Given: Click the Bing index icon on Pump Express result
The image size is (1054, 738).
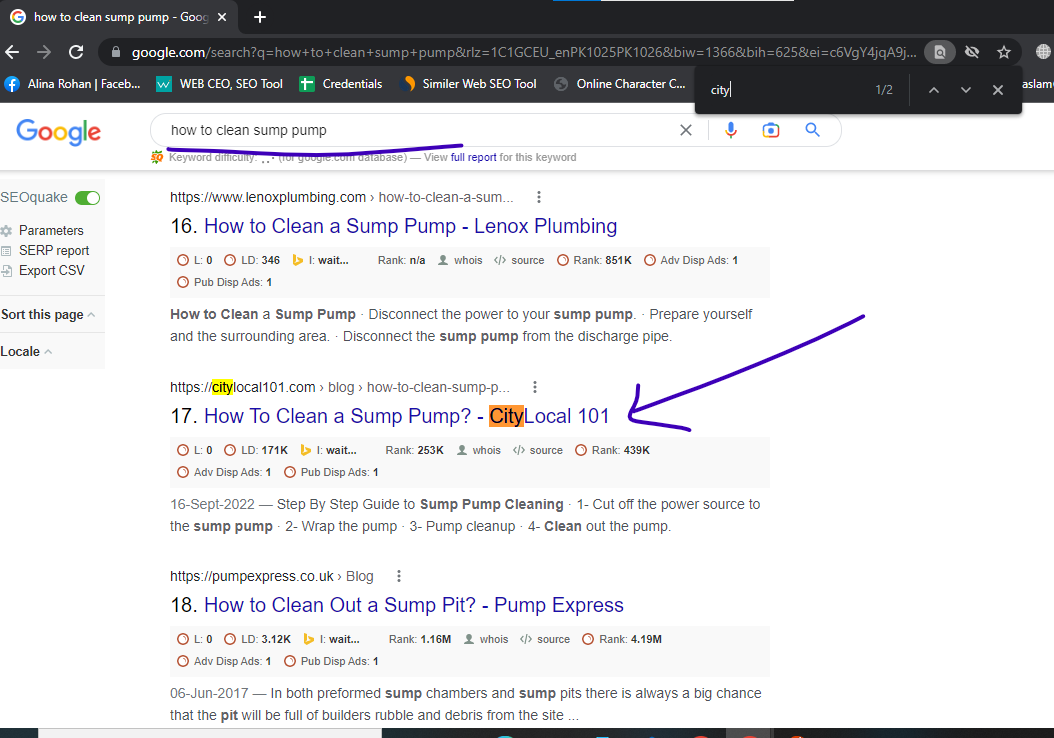Looking at the screenshot, I should coord(309,639).
